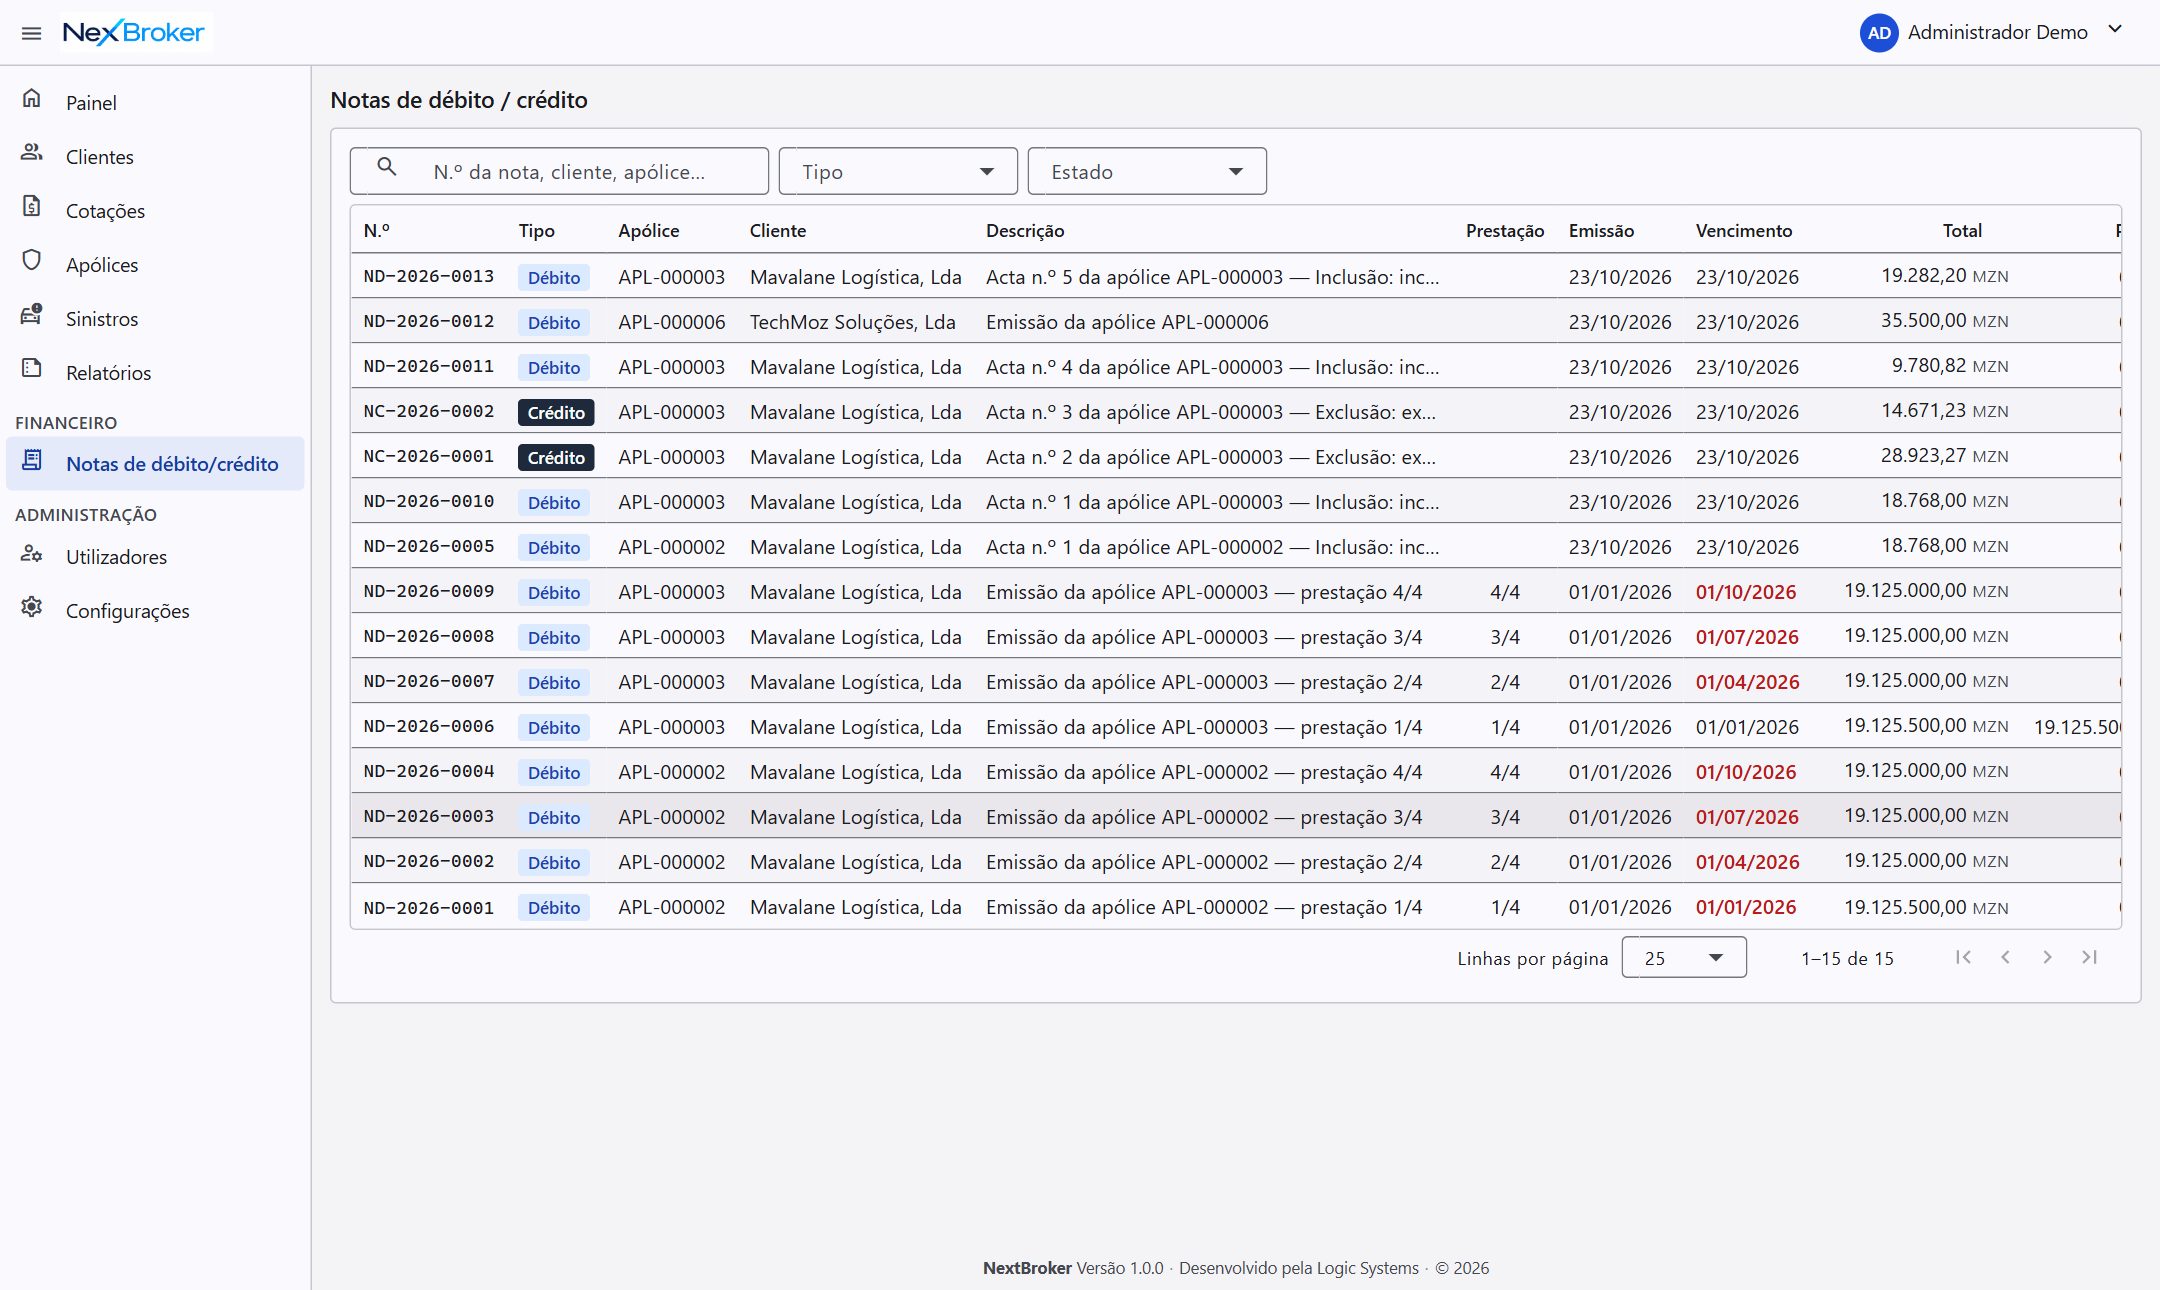
Task: Toggle the hamburger menu icon
Action: (31, 33)
